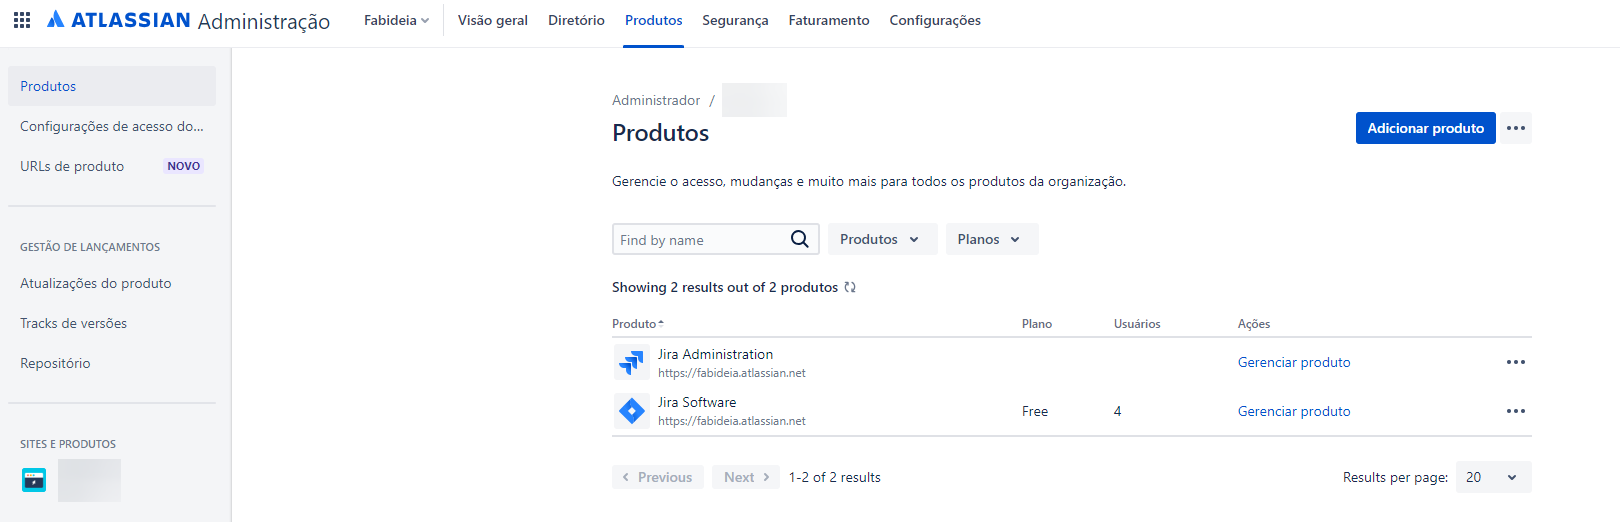Go to the Segurança tab
The width and height of the screenshot is (1620, 522).
[735, 20]
